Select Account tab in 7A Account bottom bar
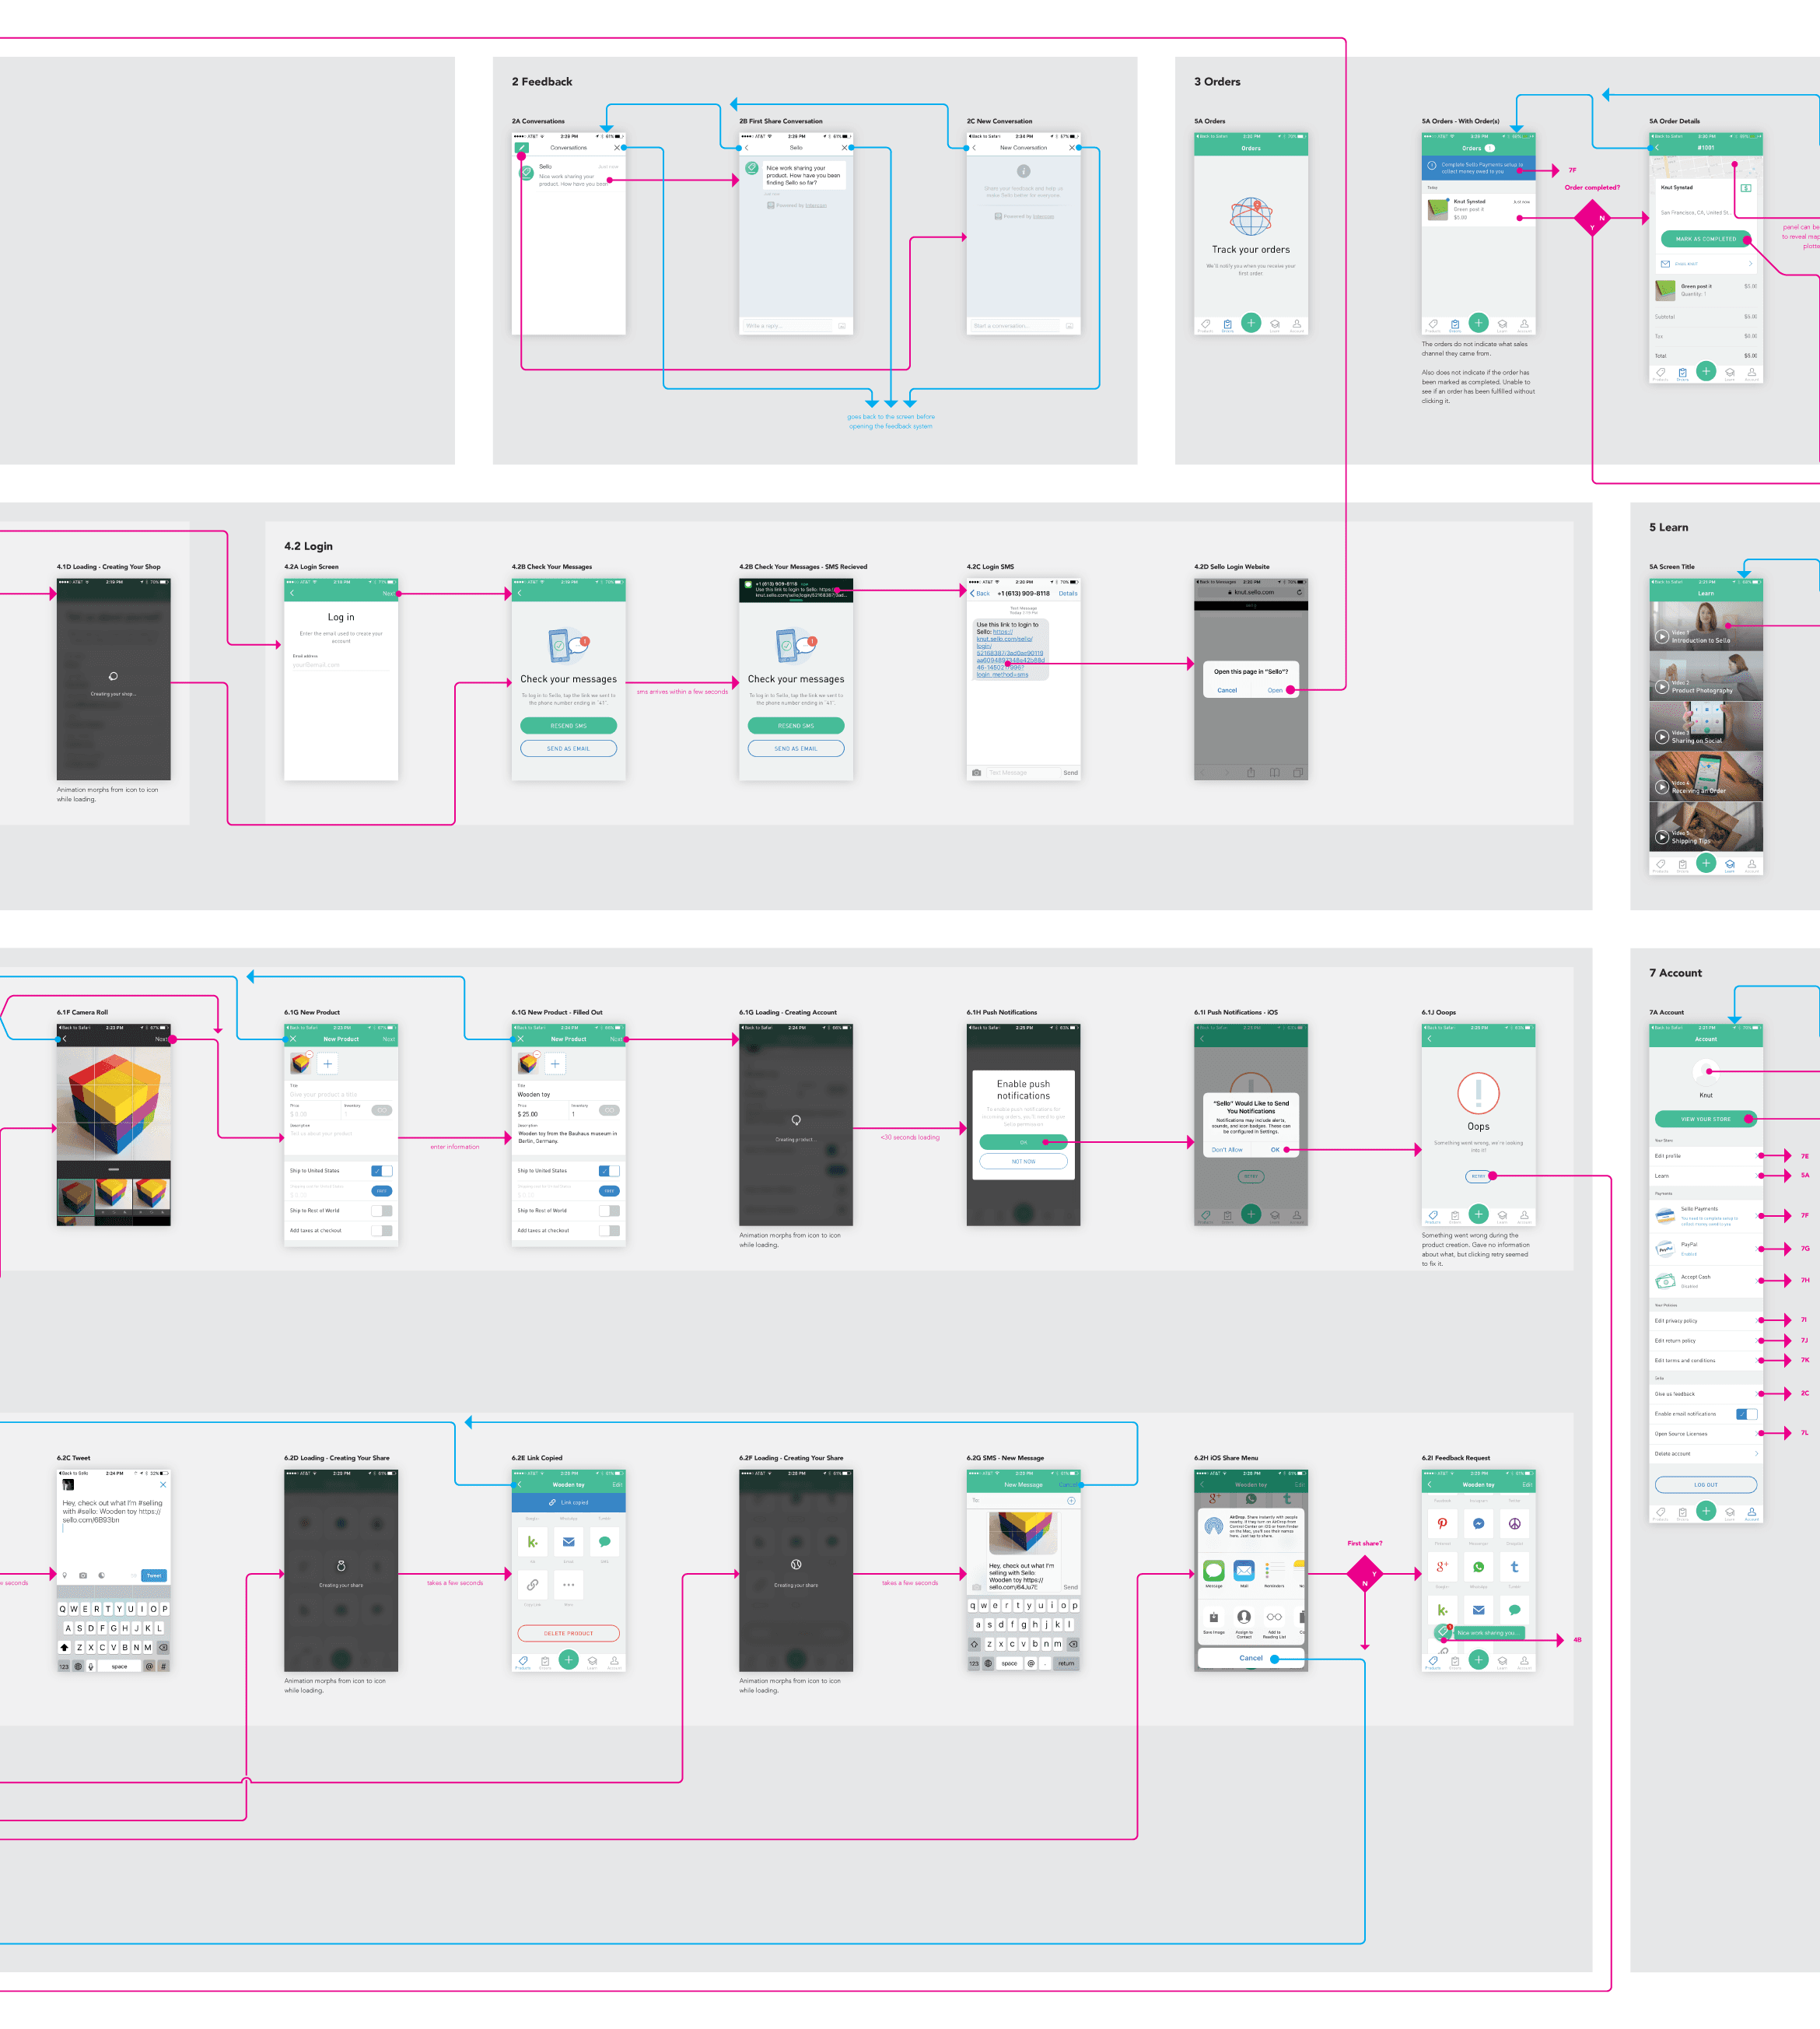 coord(1751,1512)
